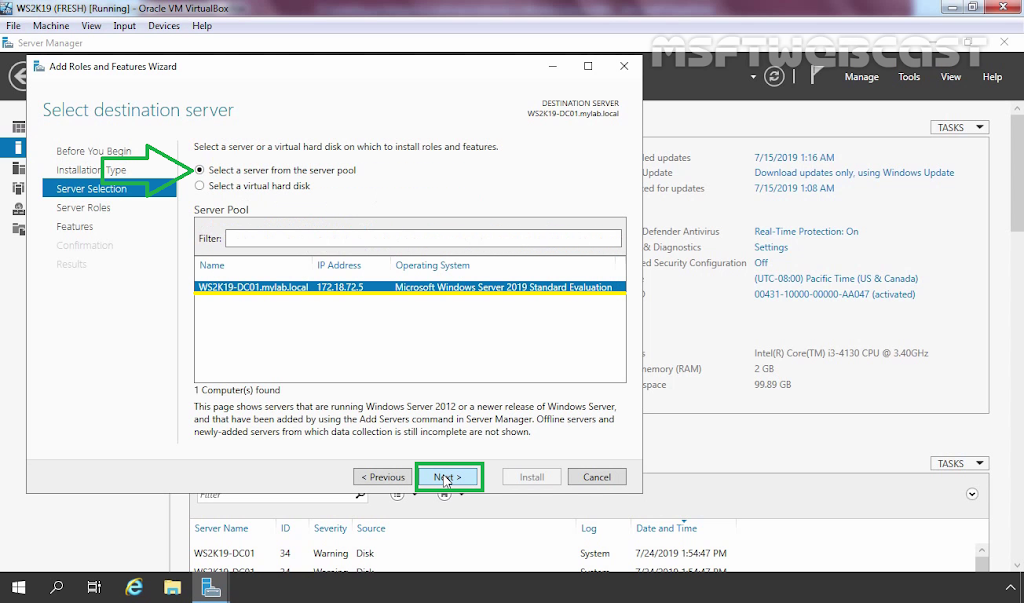
Task: Open the upper TASKS dropdown in Server Manager
Action: (x=959, y=127)
